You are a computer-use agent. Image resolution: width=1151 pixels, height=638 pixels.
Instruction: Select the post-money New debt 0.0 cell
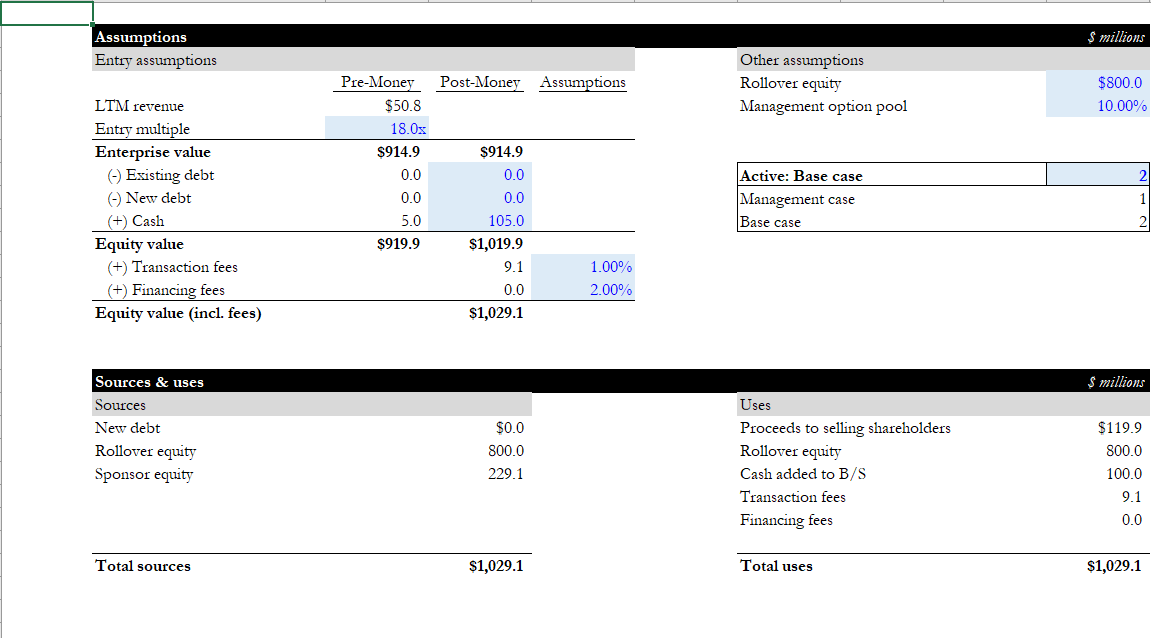point(479,197)
